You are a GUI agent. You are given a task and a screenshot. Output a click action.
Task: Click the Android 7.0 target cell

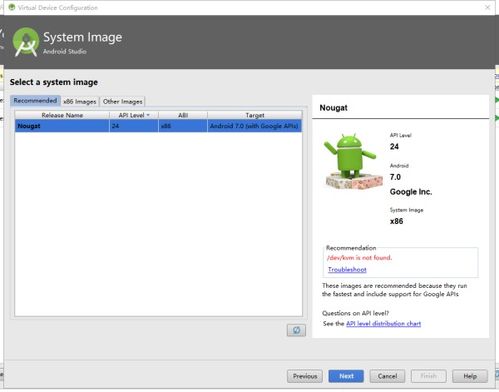(x=255, y=126)
